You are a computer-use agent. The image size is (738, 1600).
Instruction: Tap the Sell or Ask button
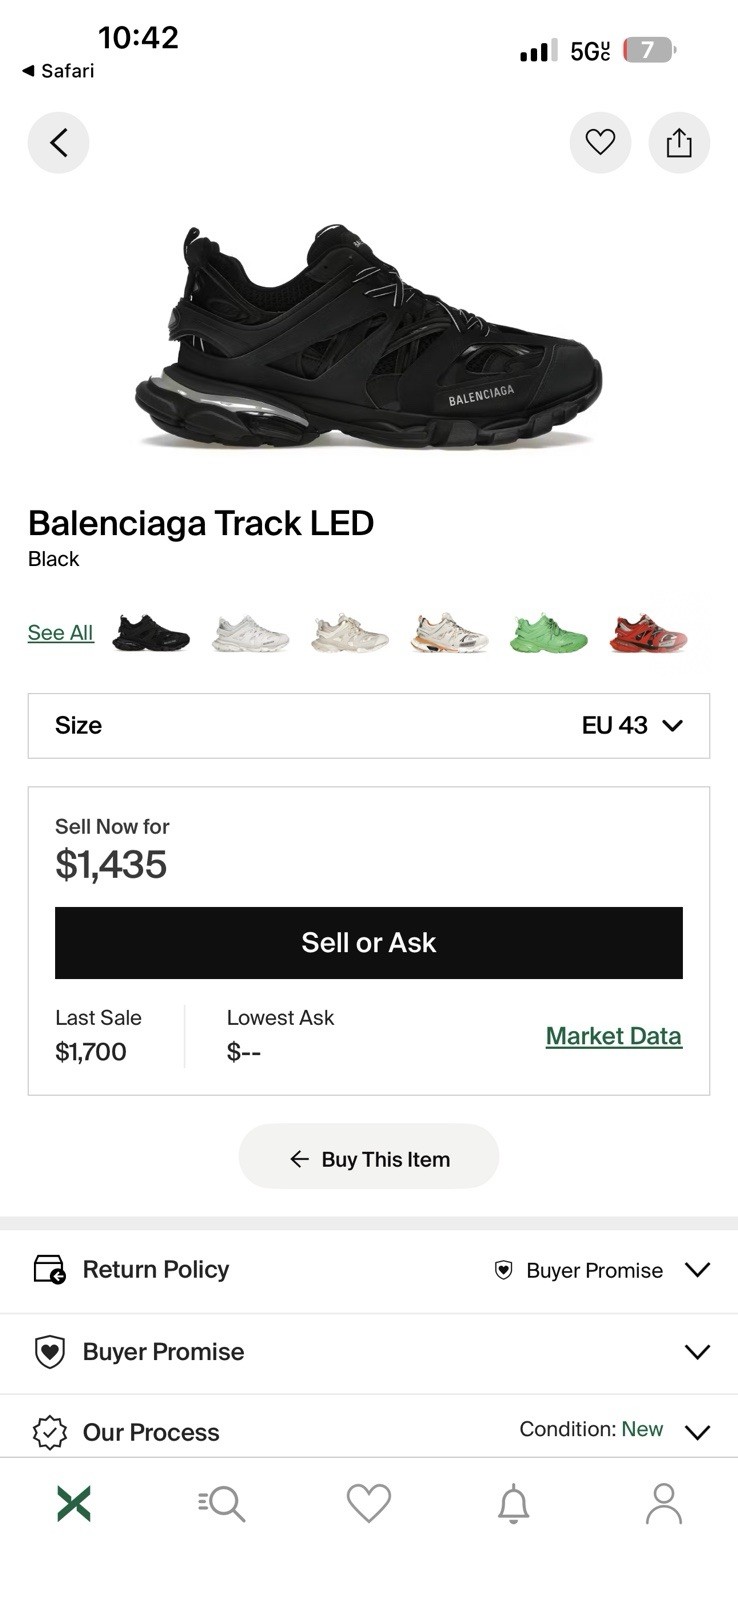tap(369, 942)
